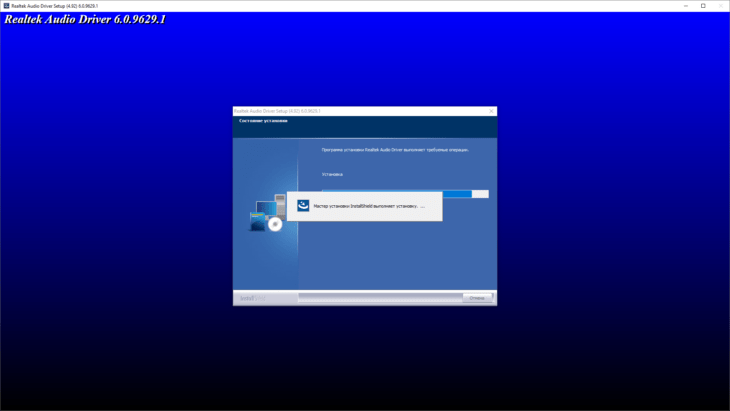
Task: Click the InstallShield logo in the dialog footer
Action: click(253, 298)
